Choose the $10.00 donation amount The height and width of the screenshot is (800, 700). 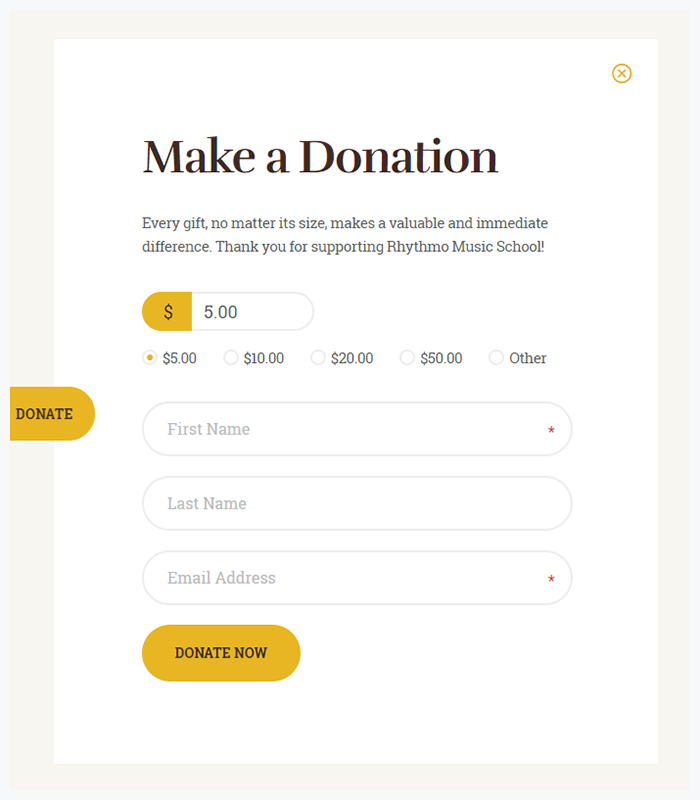(x=230, y=357)
